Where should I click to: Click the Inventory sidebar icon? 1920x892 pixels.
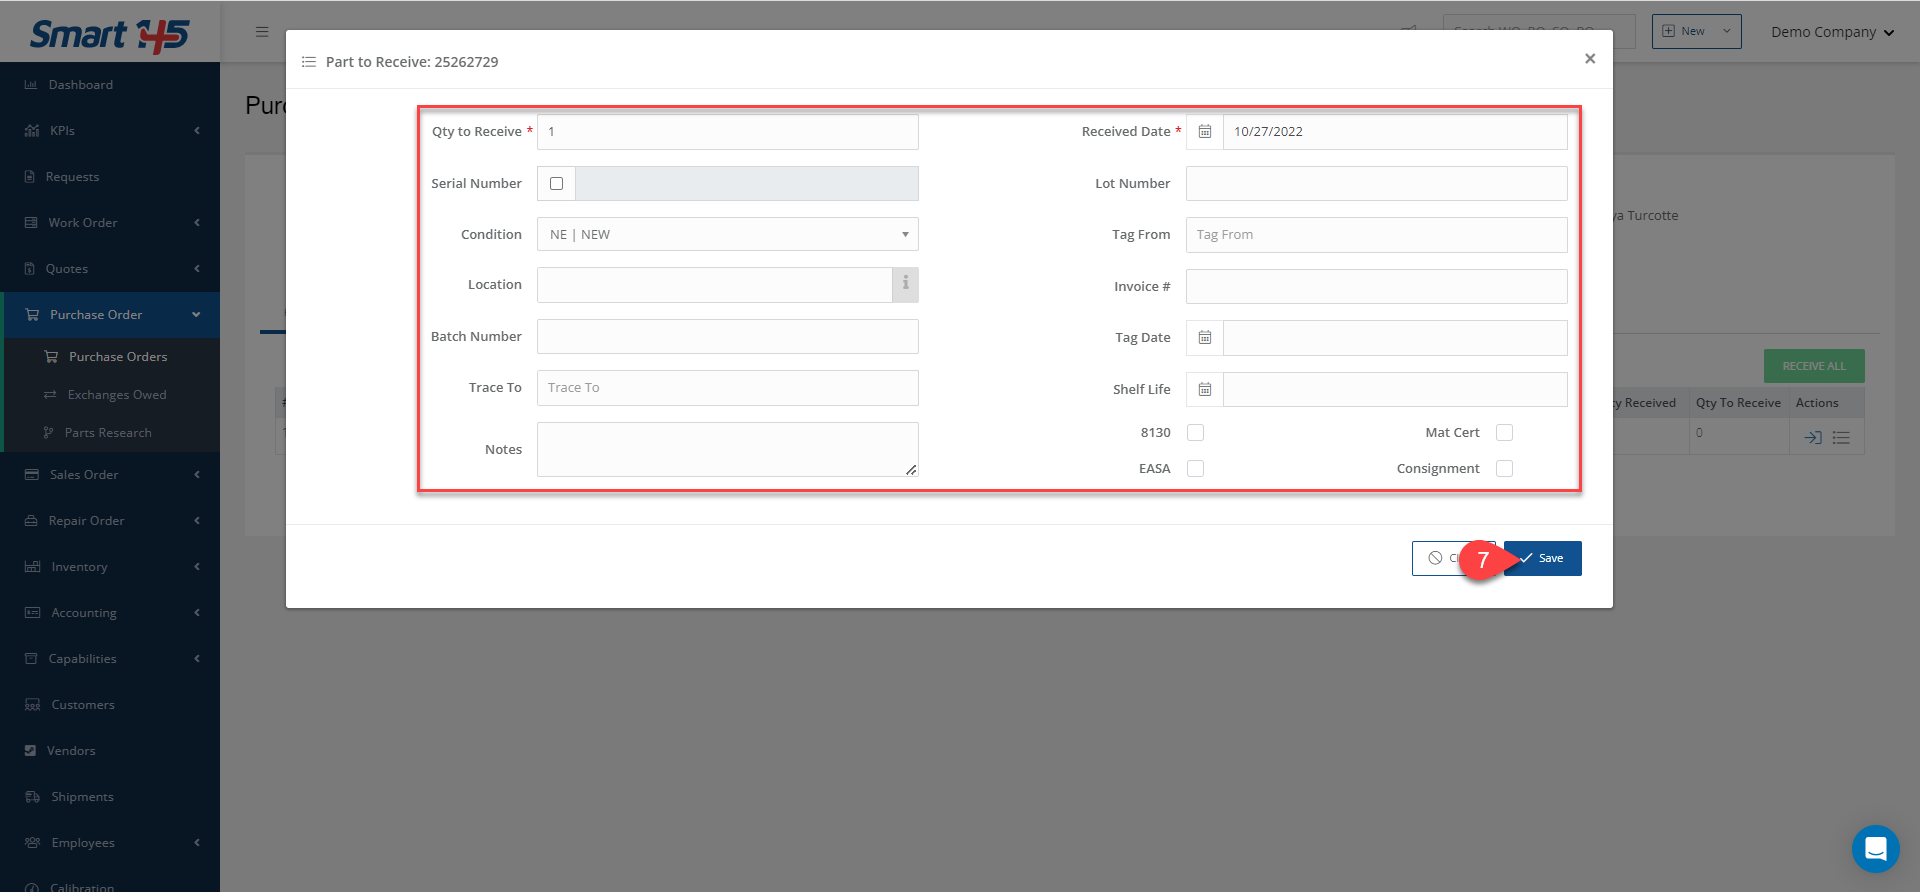(32, 567)
